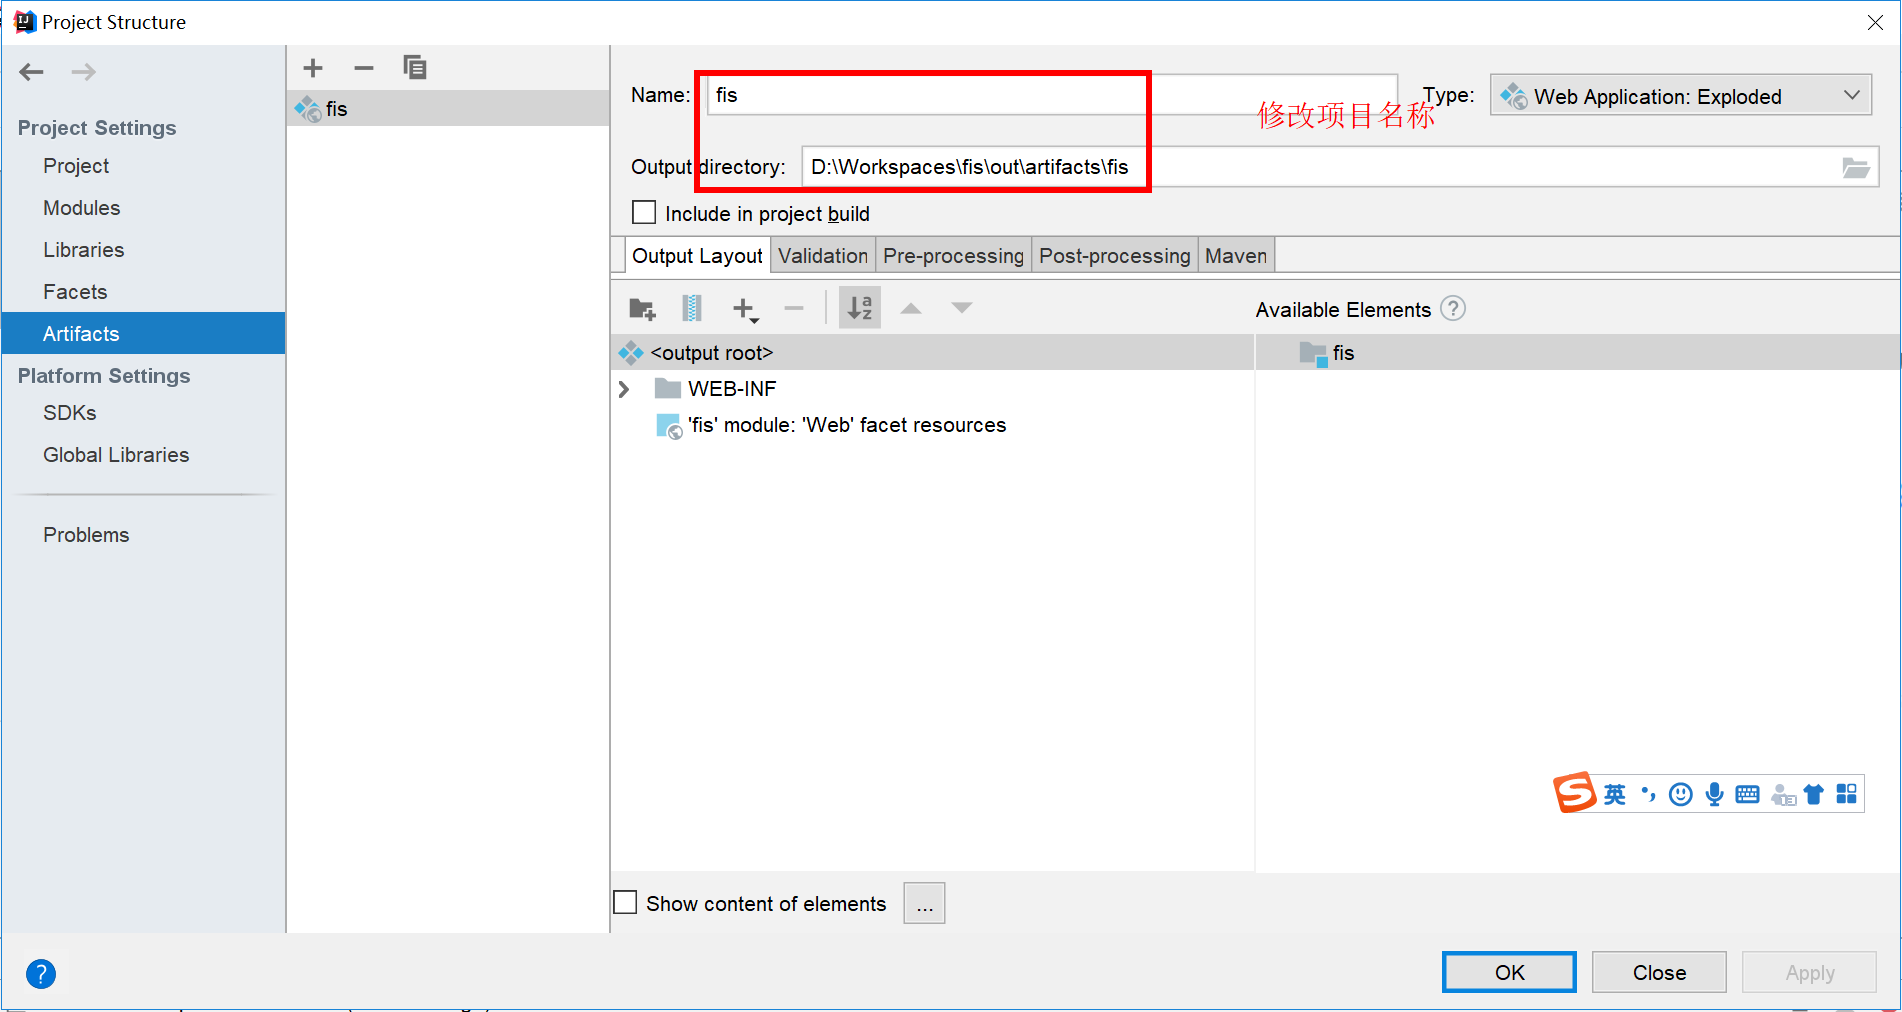The height and width of the screenshot is (1012, 1902).
Task: Select the fis artifact in the list
Action: [448, 109]
